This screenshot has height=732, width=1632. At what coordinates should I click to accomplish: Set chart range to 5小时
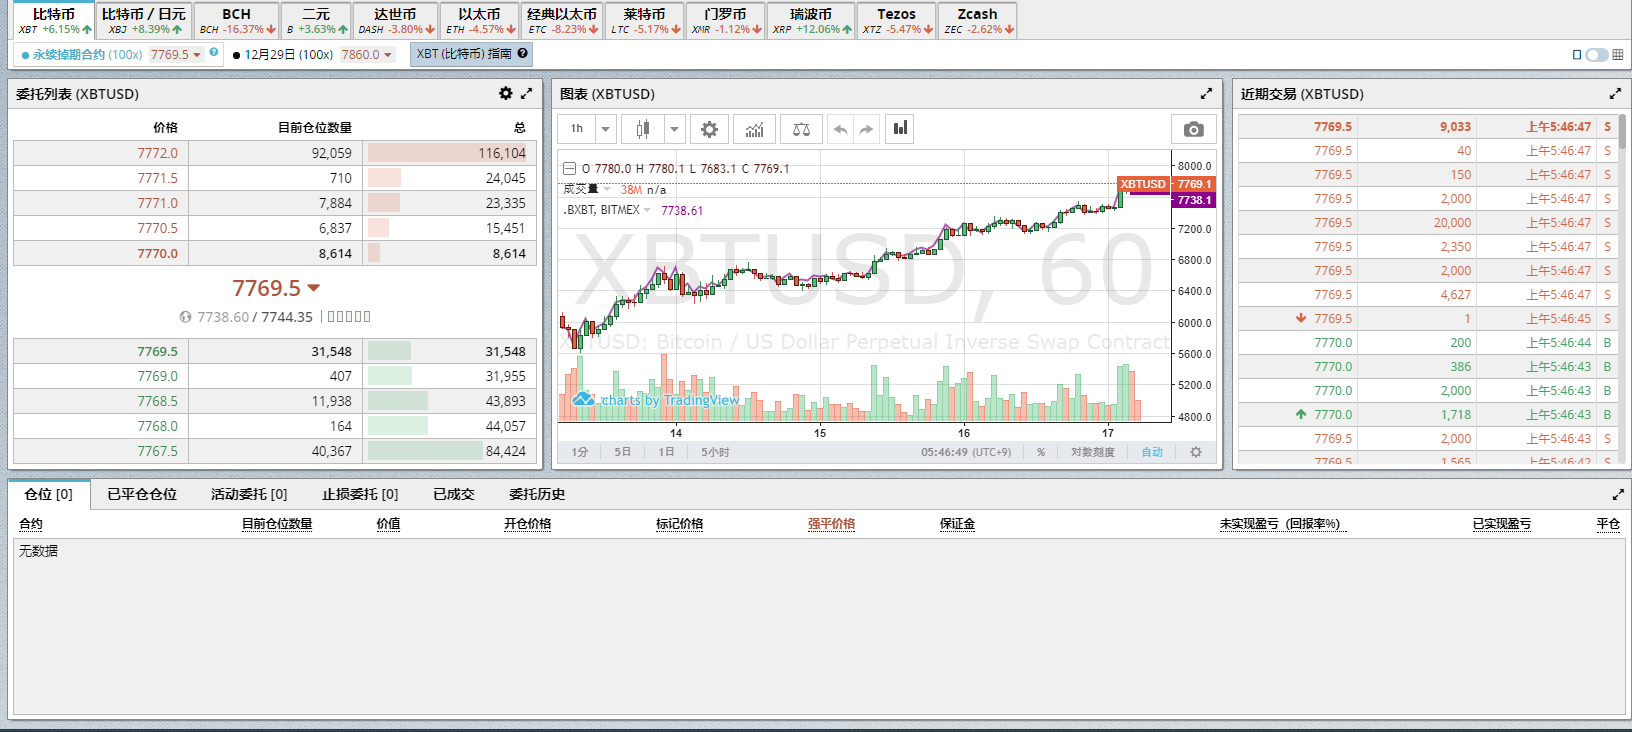coord(715,452)
